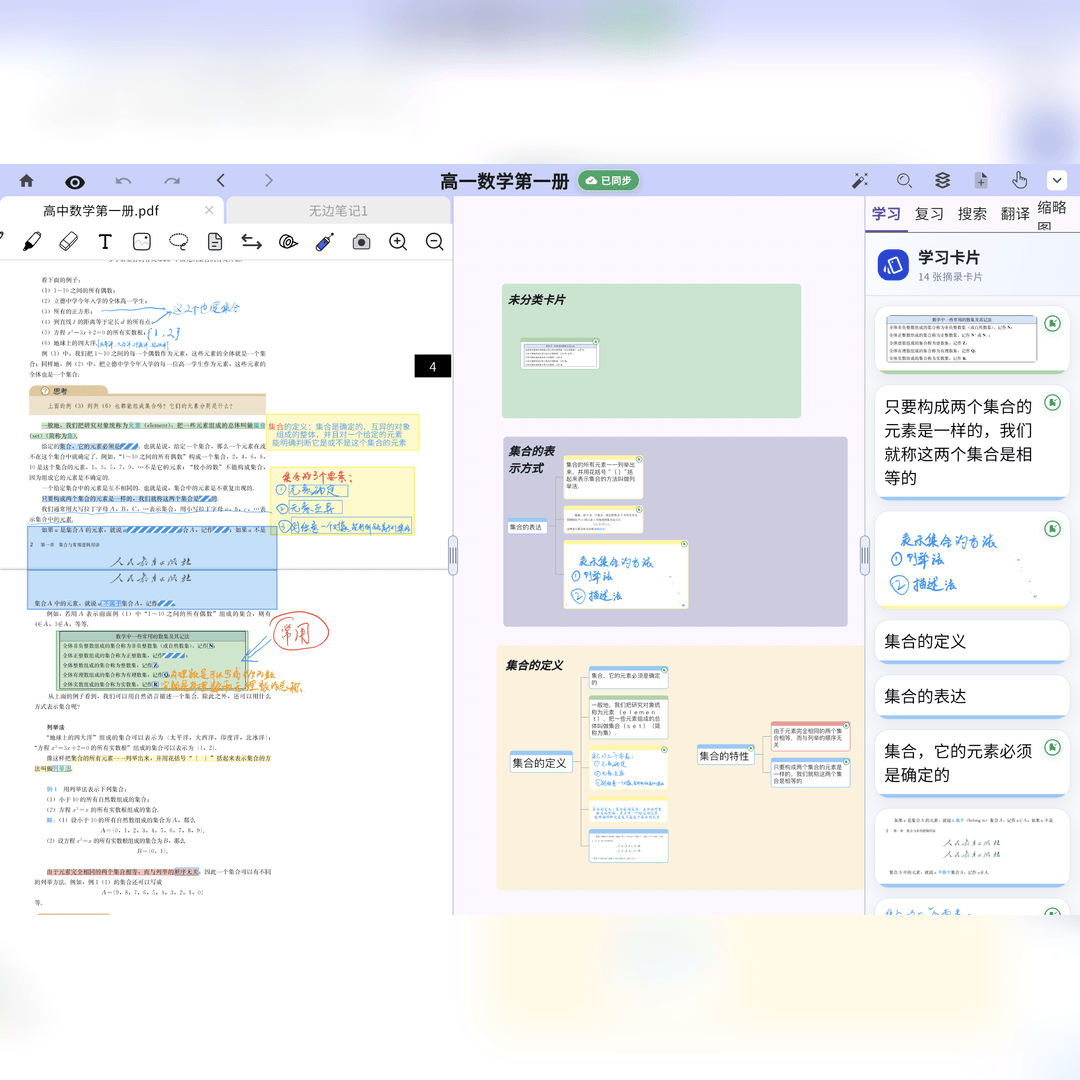Open the textbook excerpt thumbnail card in sidebar
This screenshot has height=1080, width=1080.
(972, 847)
